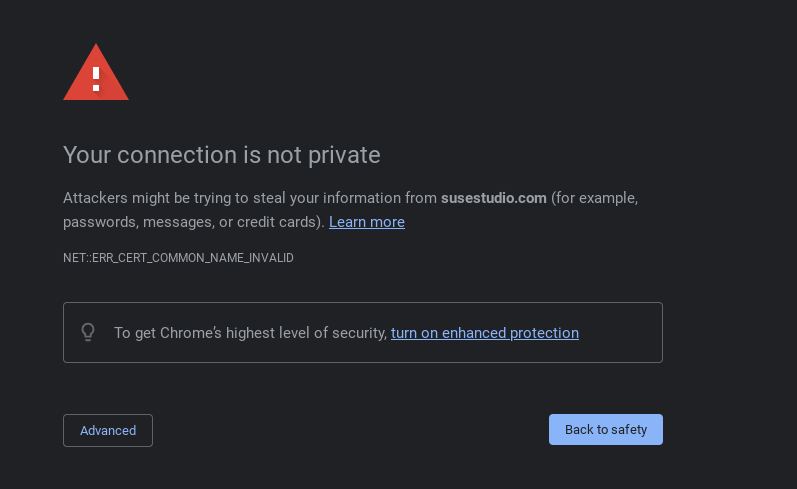The width and height of the screenshot is (797, 489).
Task: Open the Learn more link
Action: point(366,222)
